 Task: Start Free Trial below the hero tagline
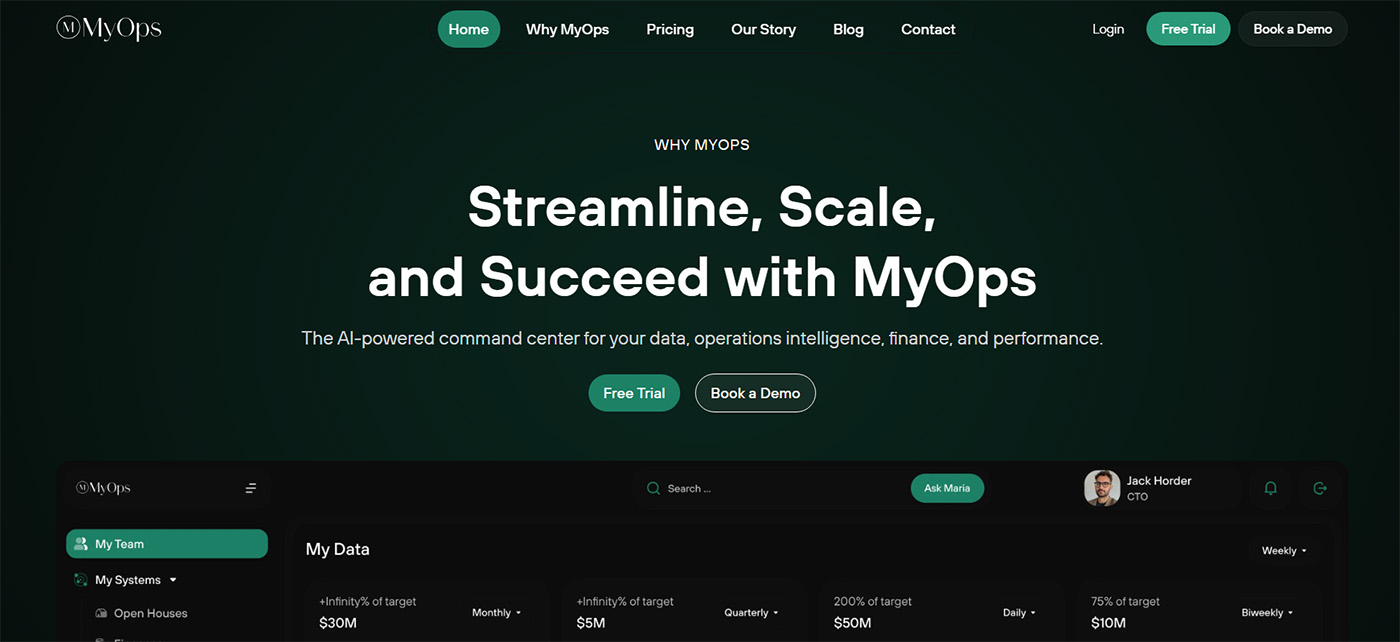(x=634, y=393)
